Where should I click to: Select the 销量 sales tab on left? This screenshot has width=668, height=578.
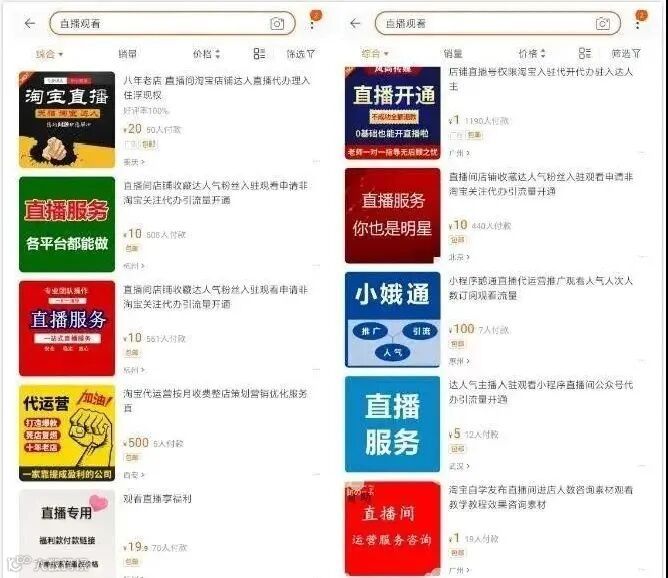click(x=127, y=54)
